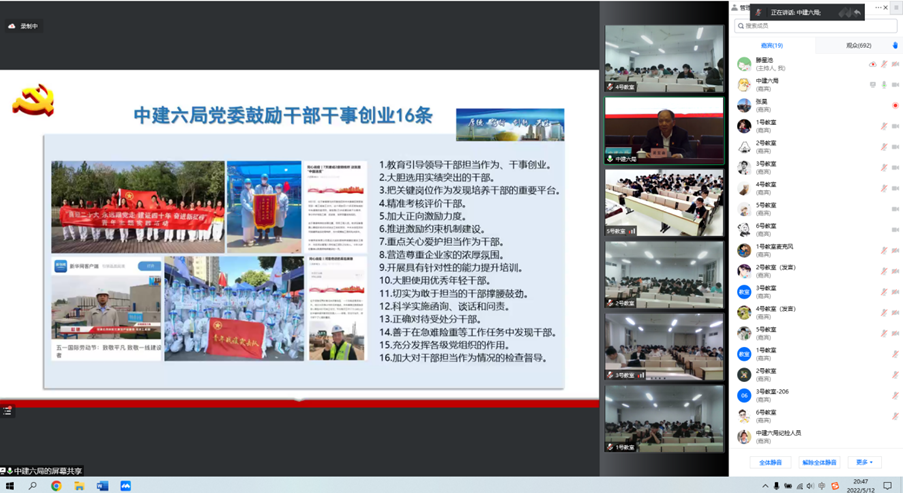
Task: Expand the 更多 dropdown at panel bottom
Action: 864,462
